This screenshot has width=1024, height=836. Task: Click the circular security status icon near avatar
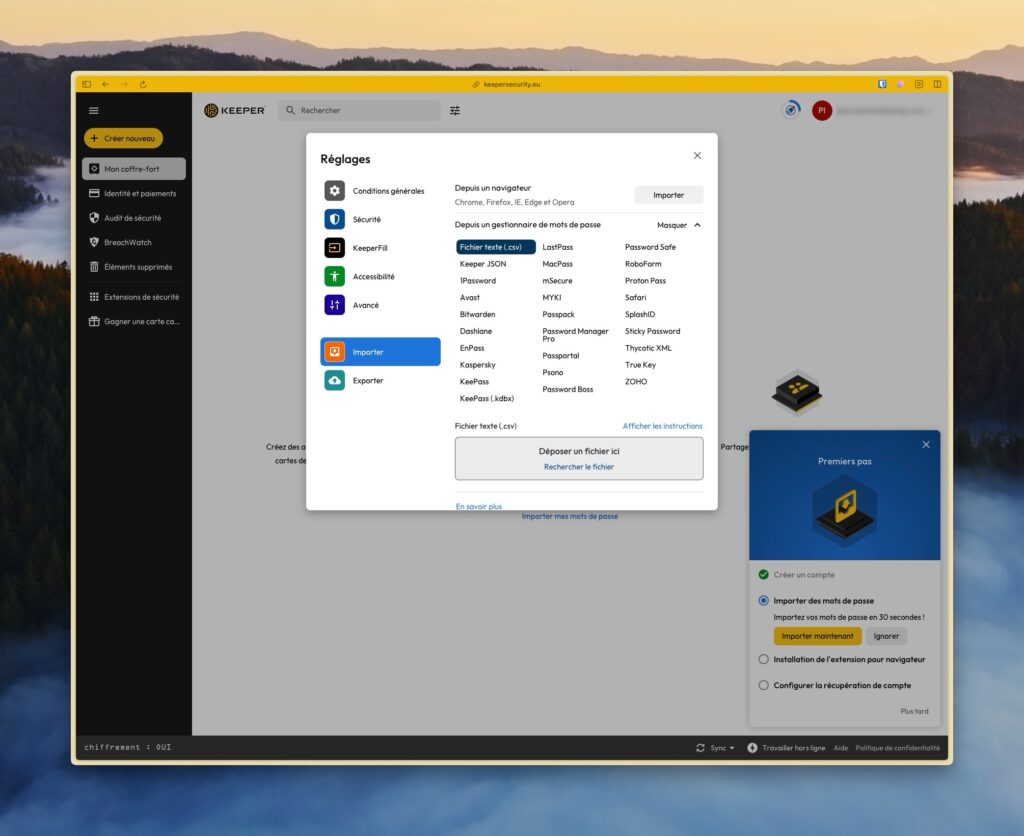coord(792,110)
